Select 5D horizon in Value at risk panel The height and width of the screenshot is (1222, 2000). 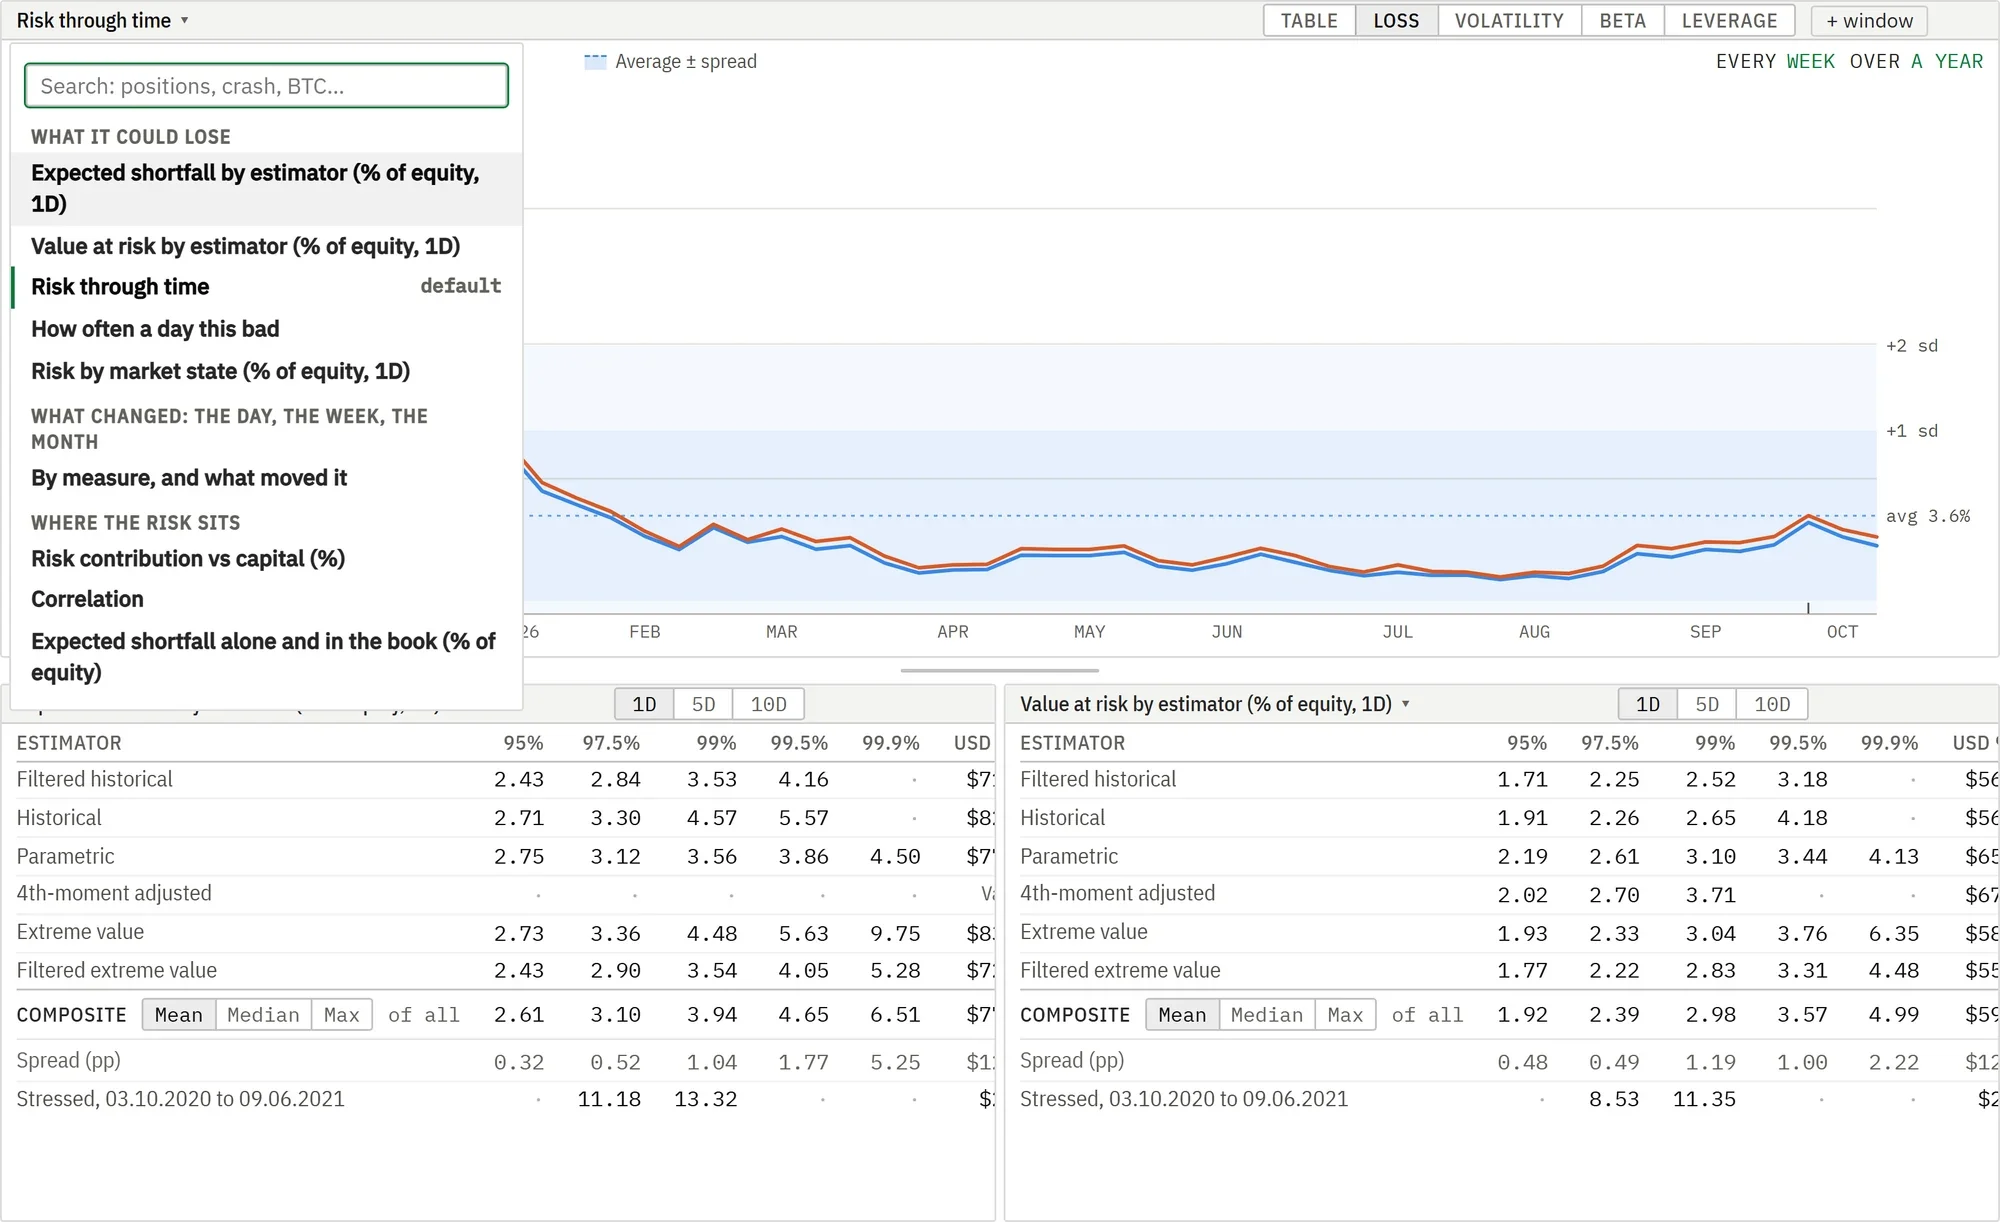pos(1707,704)
